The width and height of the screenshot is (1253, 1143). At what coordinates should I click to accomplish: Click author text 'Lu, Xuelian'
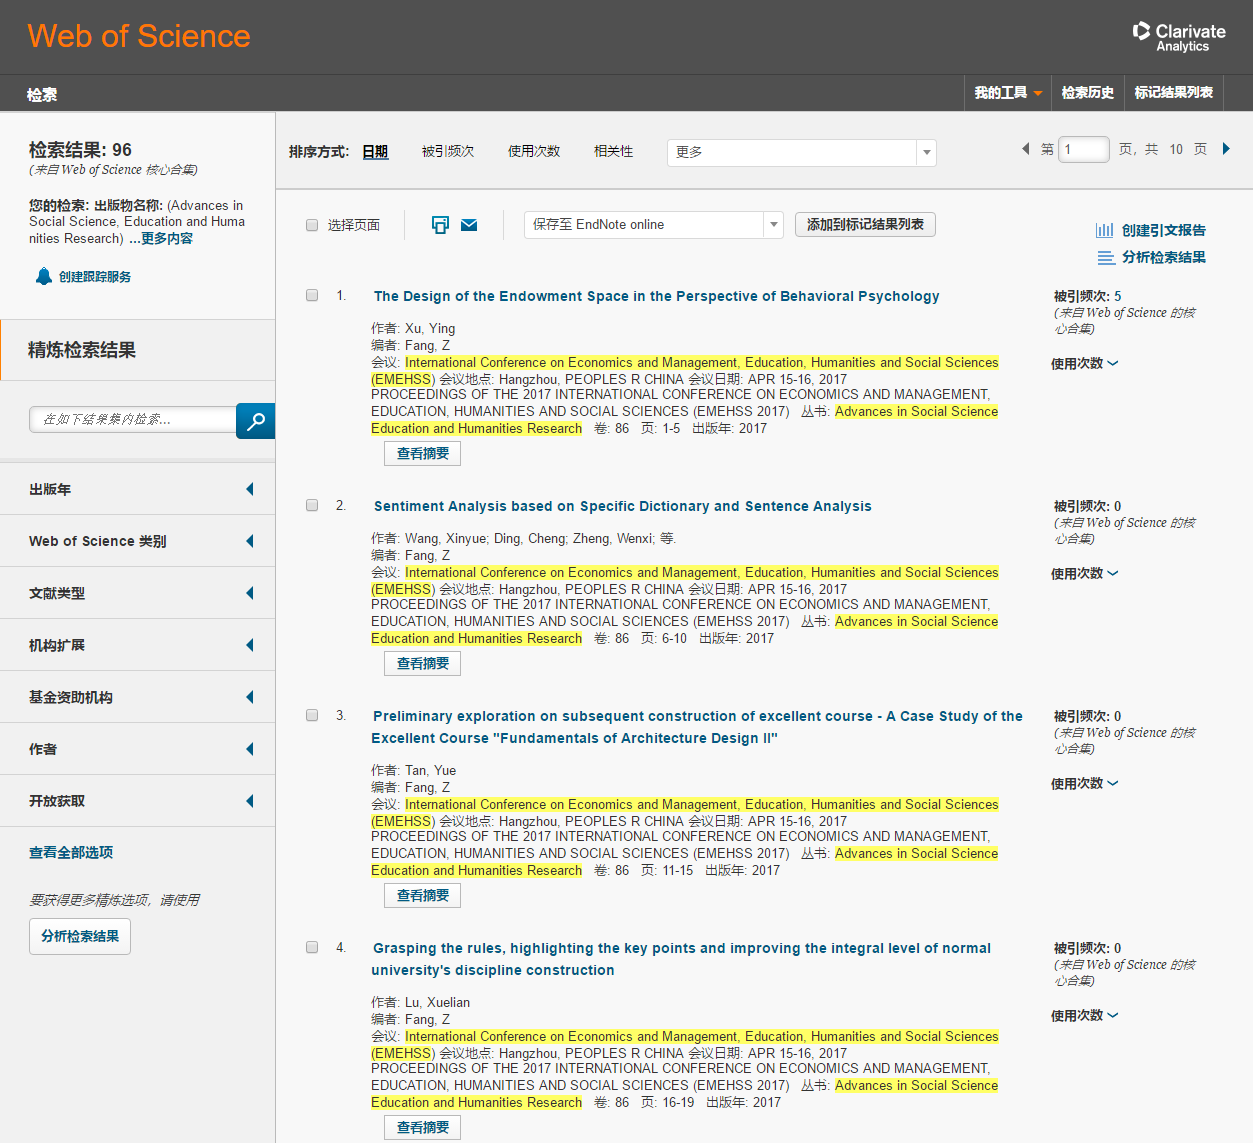(437, 1002)
